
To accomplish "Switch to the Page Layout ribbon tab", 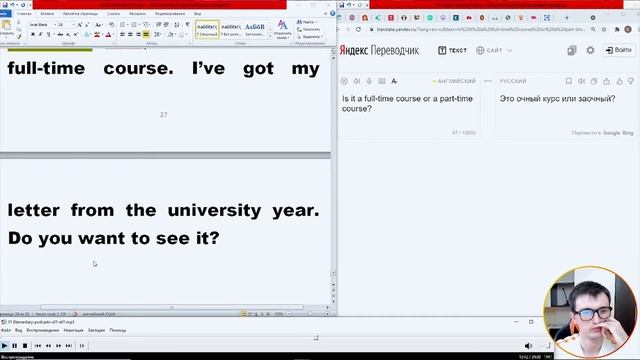I will click(x=80, y=14).
